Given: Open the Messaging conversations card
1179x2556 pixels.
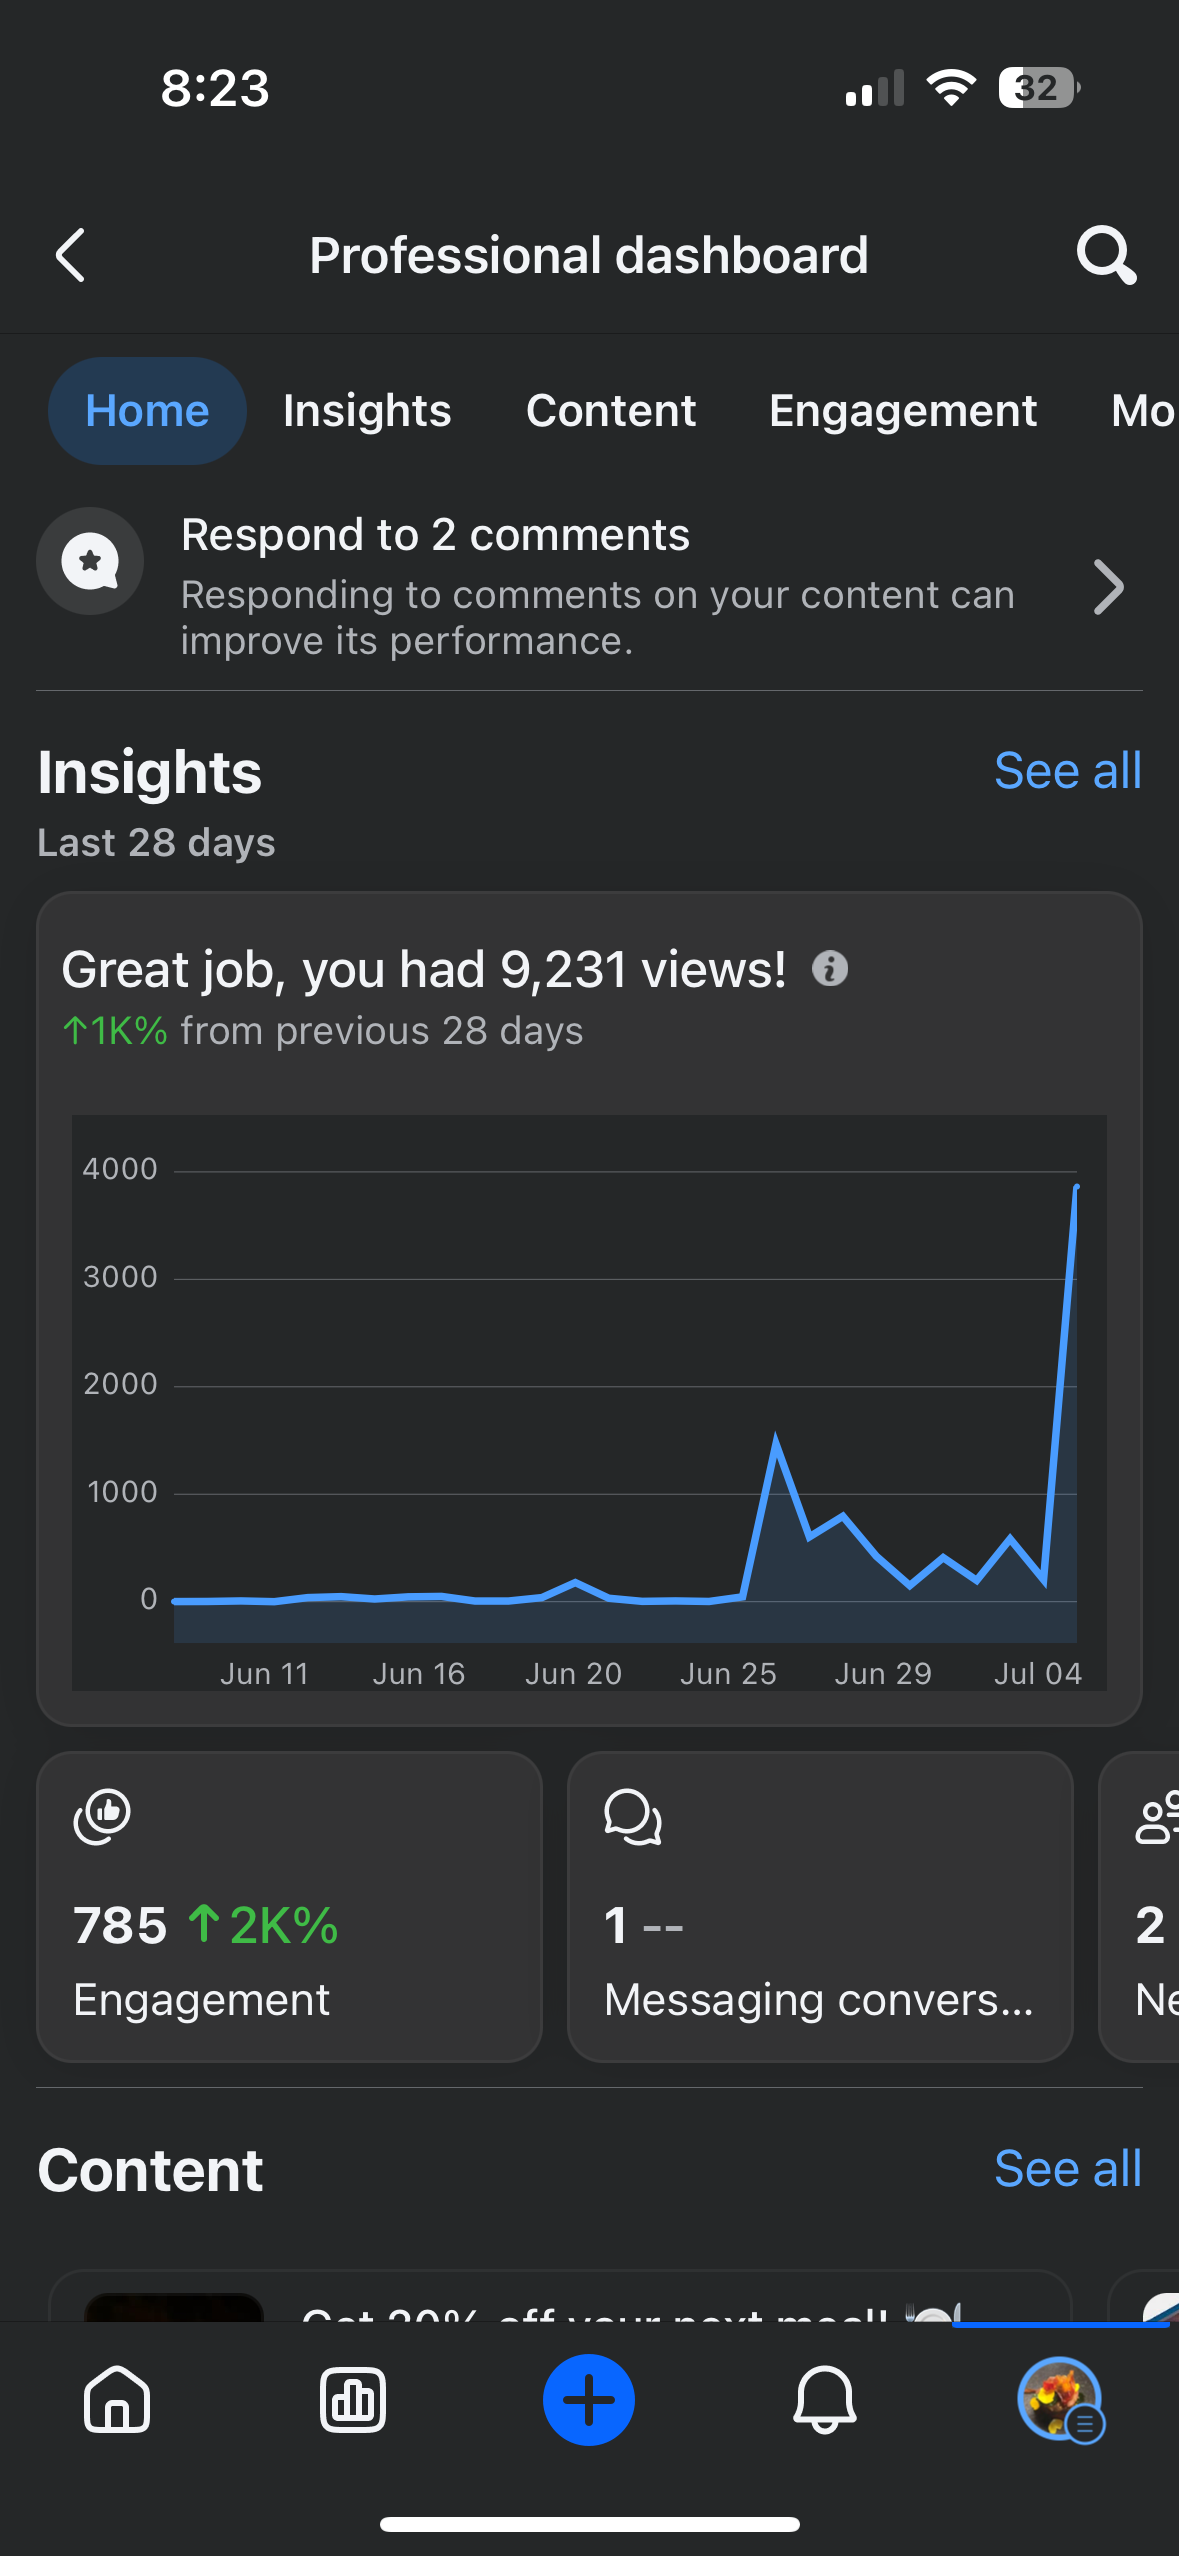Looking at the screenshot, I should coord(820,1906).
